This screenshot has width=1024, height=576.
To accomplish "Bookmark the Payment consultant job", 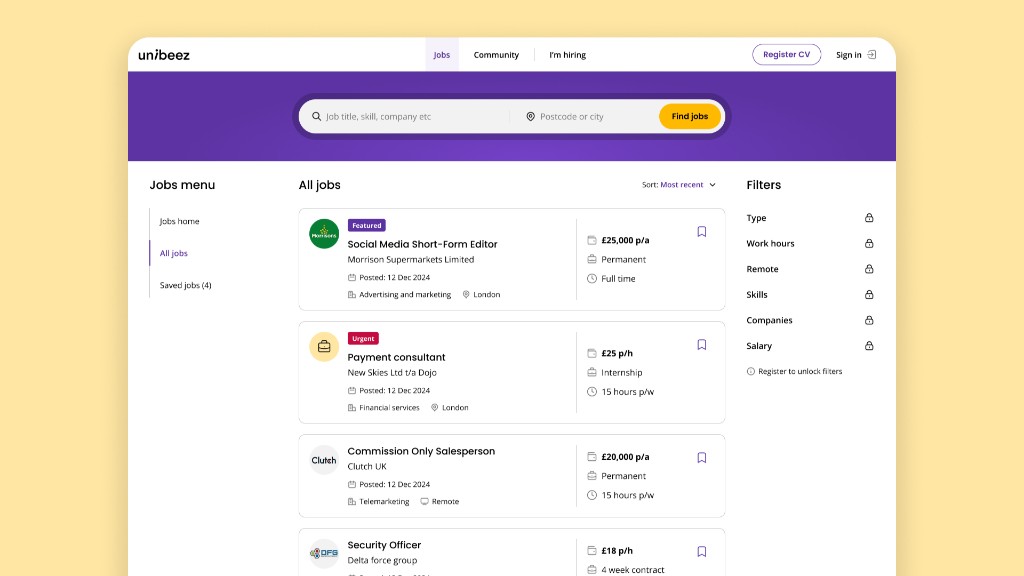I will click(x=701, y=345).
